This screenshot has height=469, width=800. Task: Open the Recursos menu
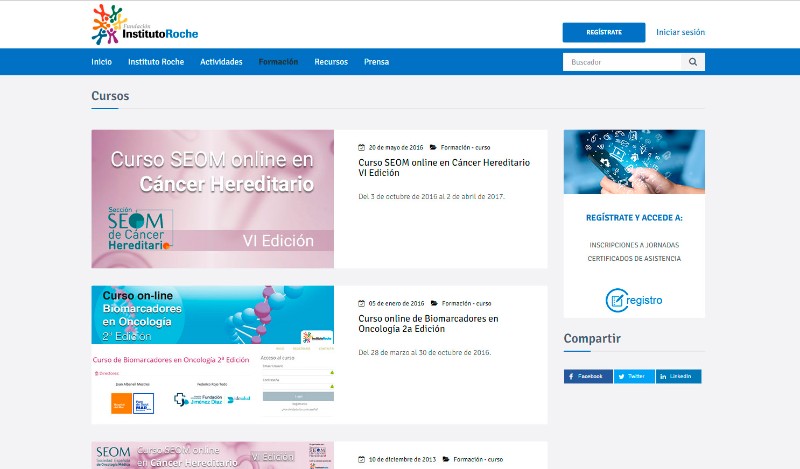(331, 62)
